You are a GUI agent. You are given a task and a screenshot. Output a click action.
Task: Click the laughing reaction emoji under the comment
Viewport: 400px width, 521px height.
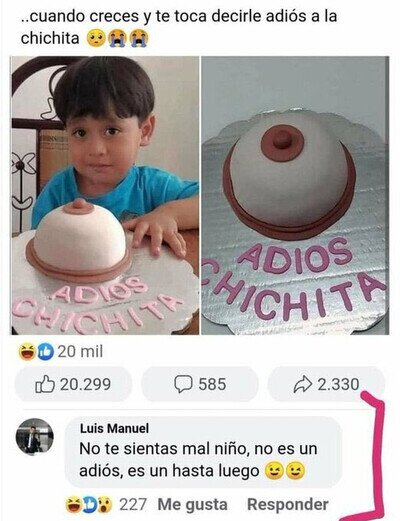(74, 505)
